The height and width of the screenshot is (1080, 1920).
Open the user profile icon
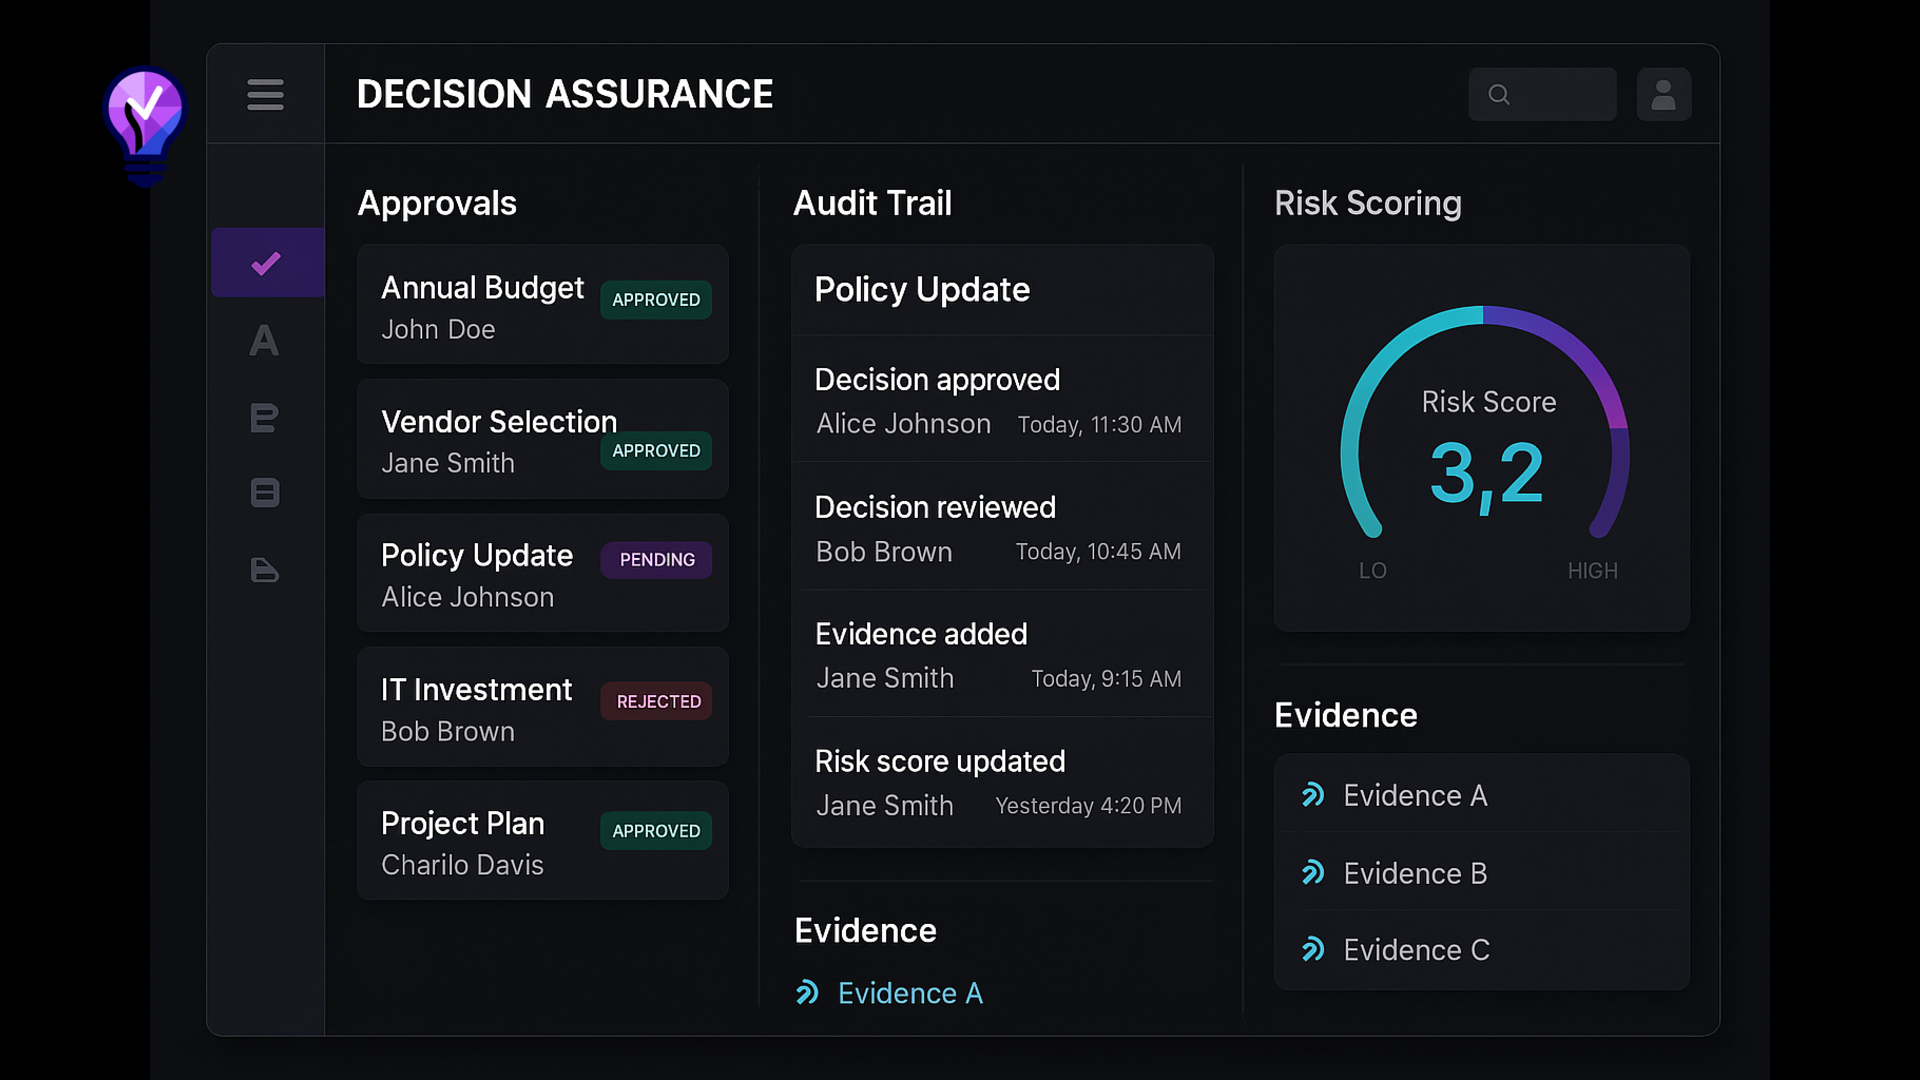(x=1663, y=95)
